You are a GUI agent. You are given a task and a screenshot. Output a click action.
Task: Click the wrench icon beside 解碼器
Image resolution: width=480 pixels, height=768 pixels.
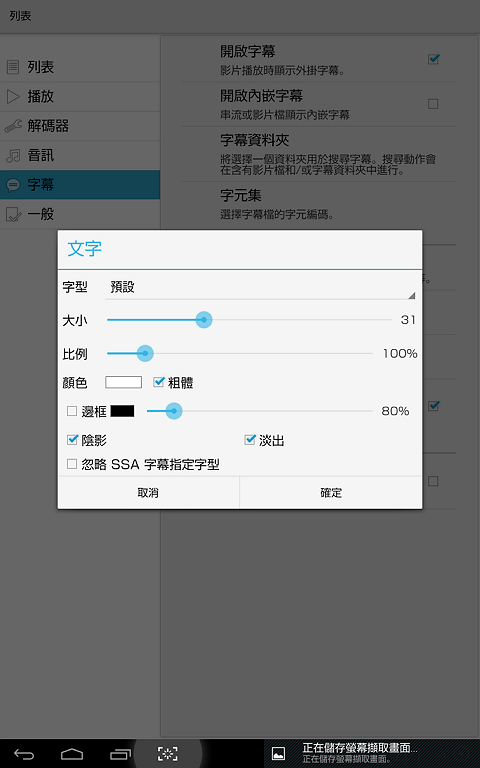(13, 126)
